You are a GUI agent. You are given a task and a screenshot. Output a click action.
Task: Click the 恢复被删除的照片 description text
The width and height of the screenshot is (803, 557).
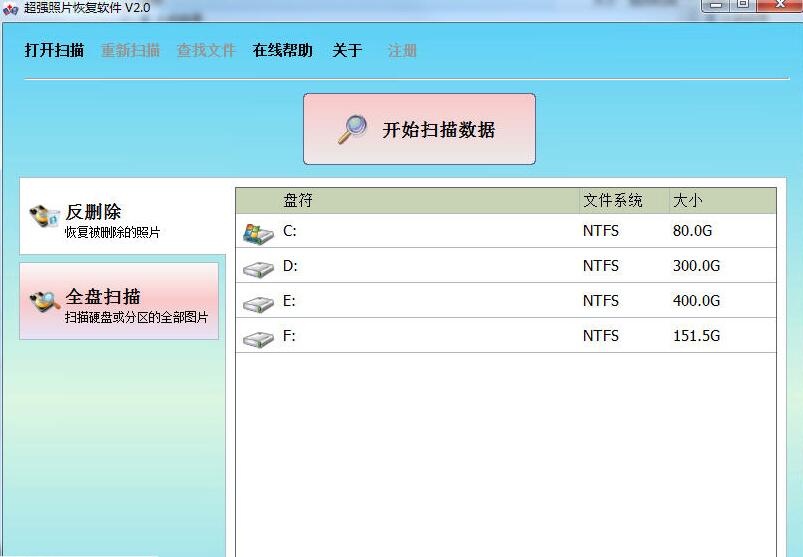click(113, 232)
